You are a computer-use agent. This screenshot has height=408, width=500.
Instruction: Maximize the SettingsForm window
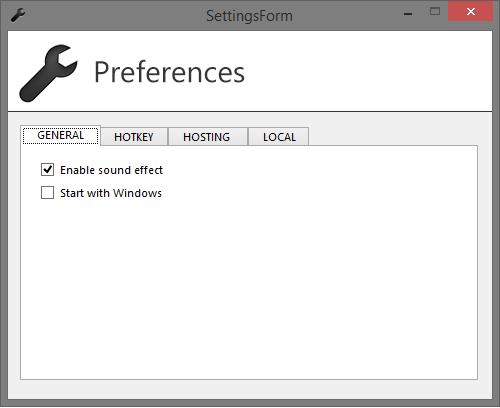pos(435,12)
